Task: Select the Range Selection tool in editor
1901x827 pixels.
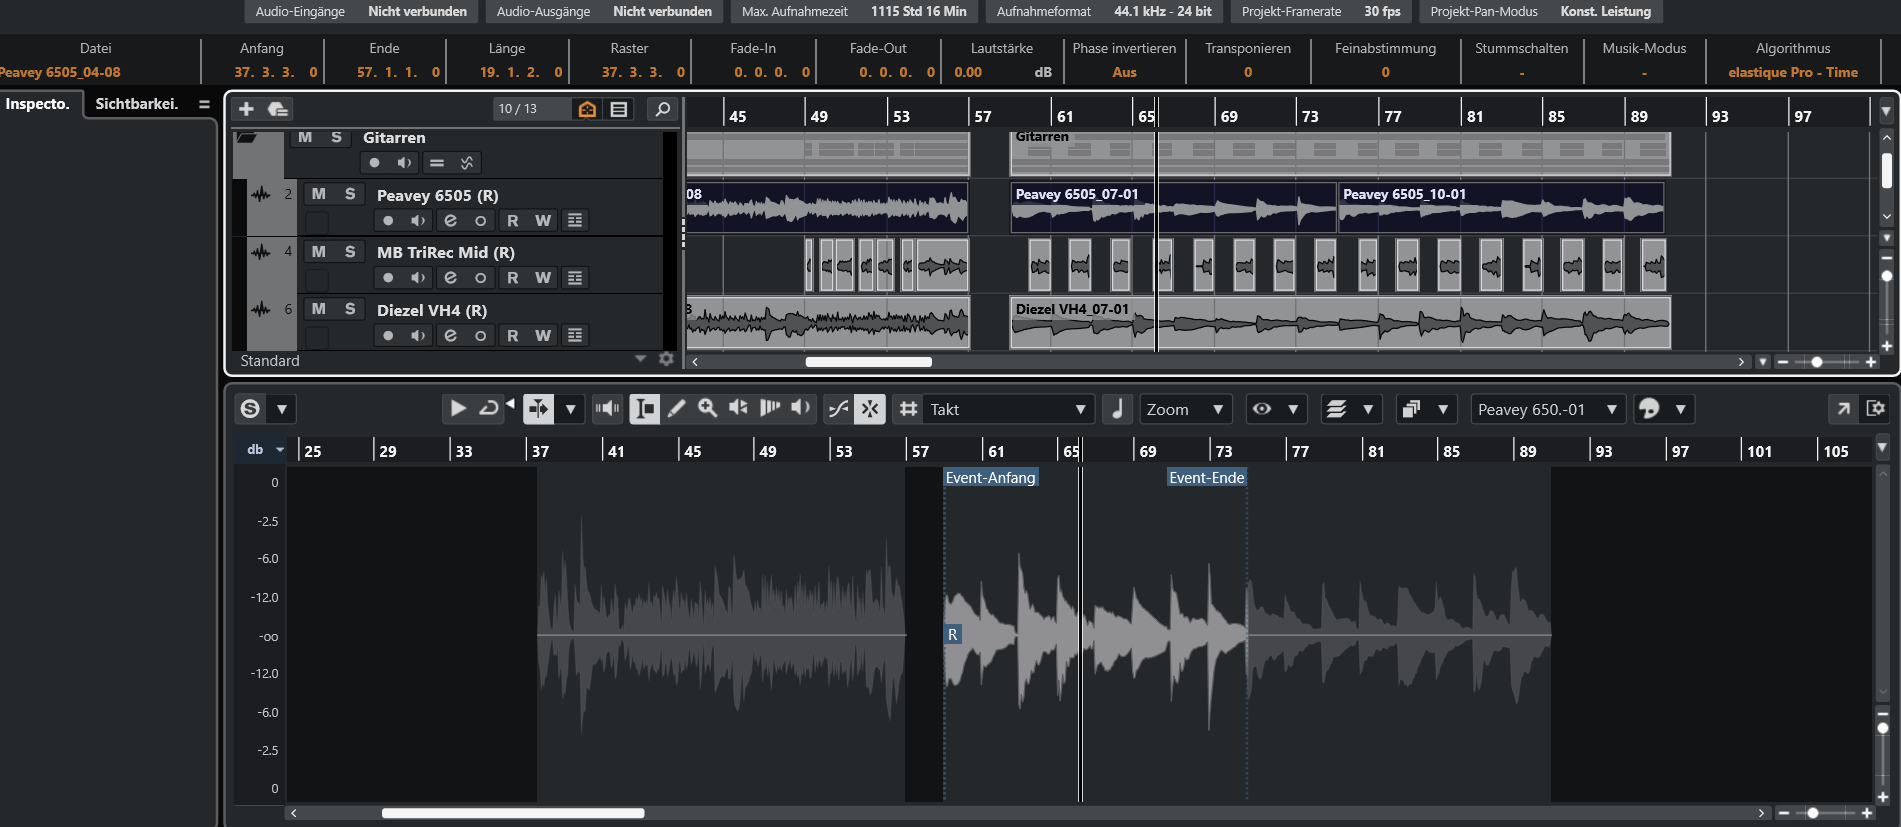Action: pos(645,408)
